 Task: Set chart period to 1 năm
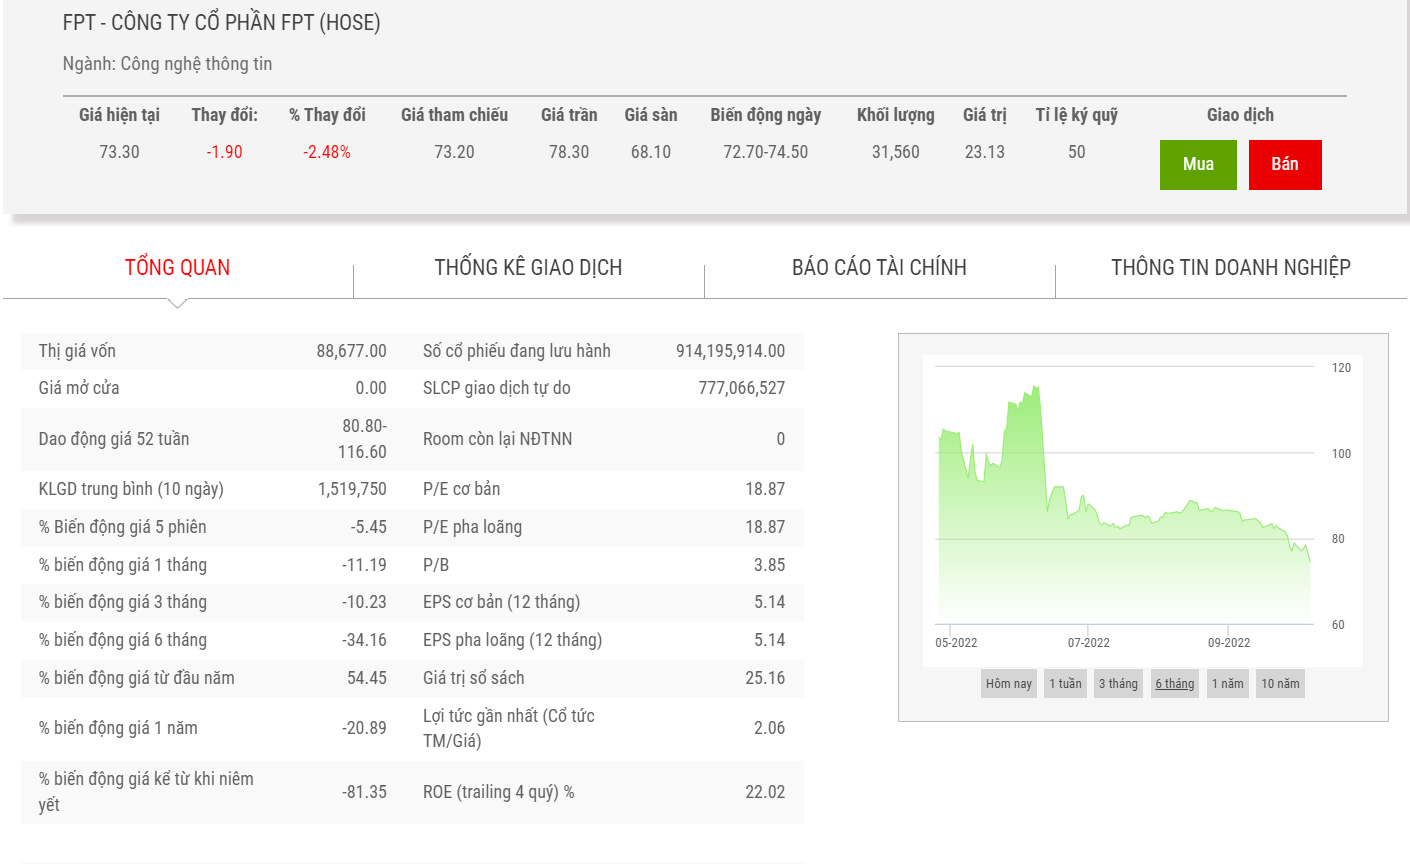point(1227,684)
